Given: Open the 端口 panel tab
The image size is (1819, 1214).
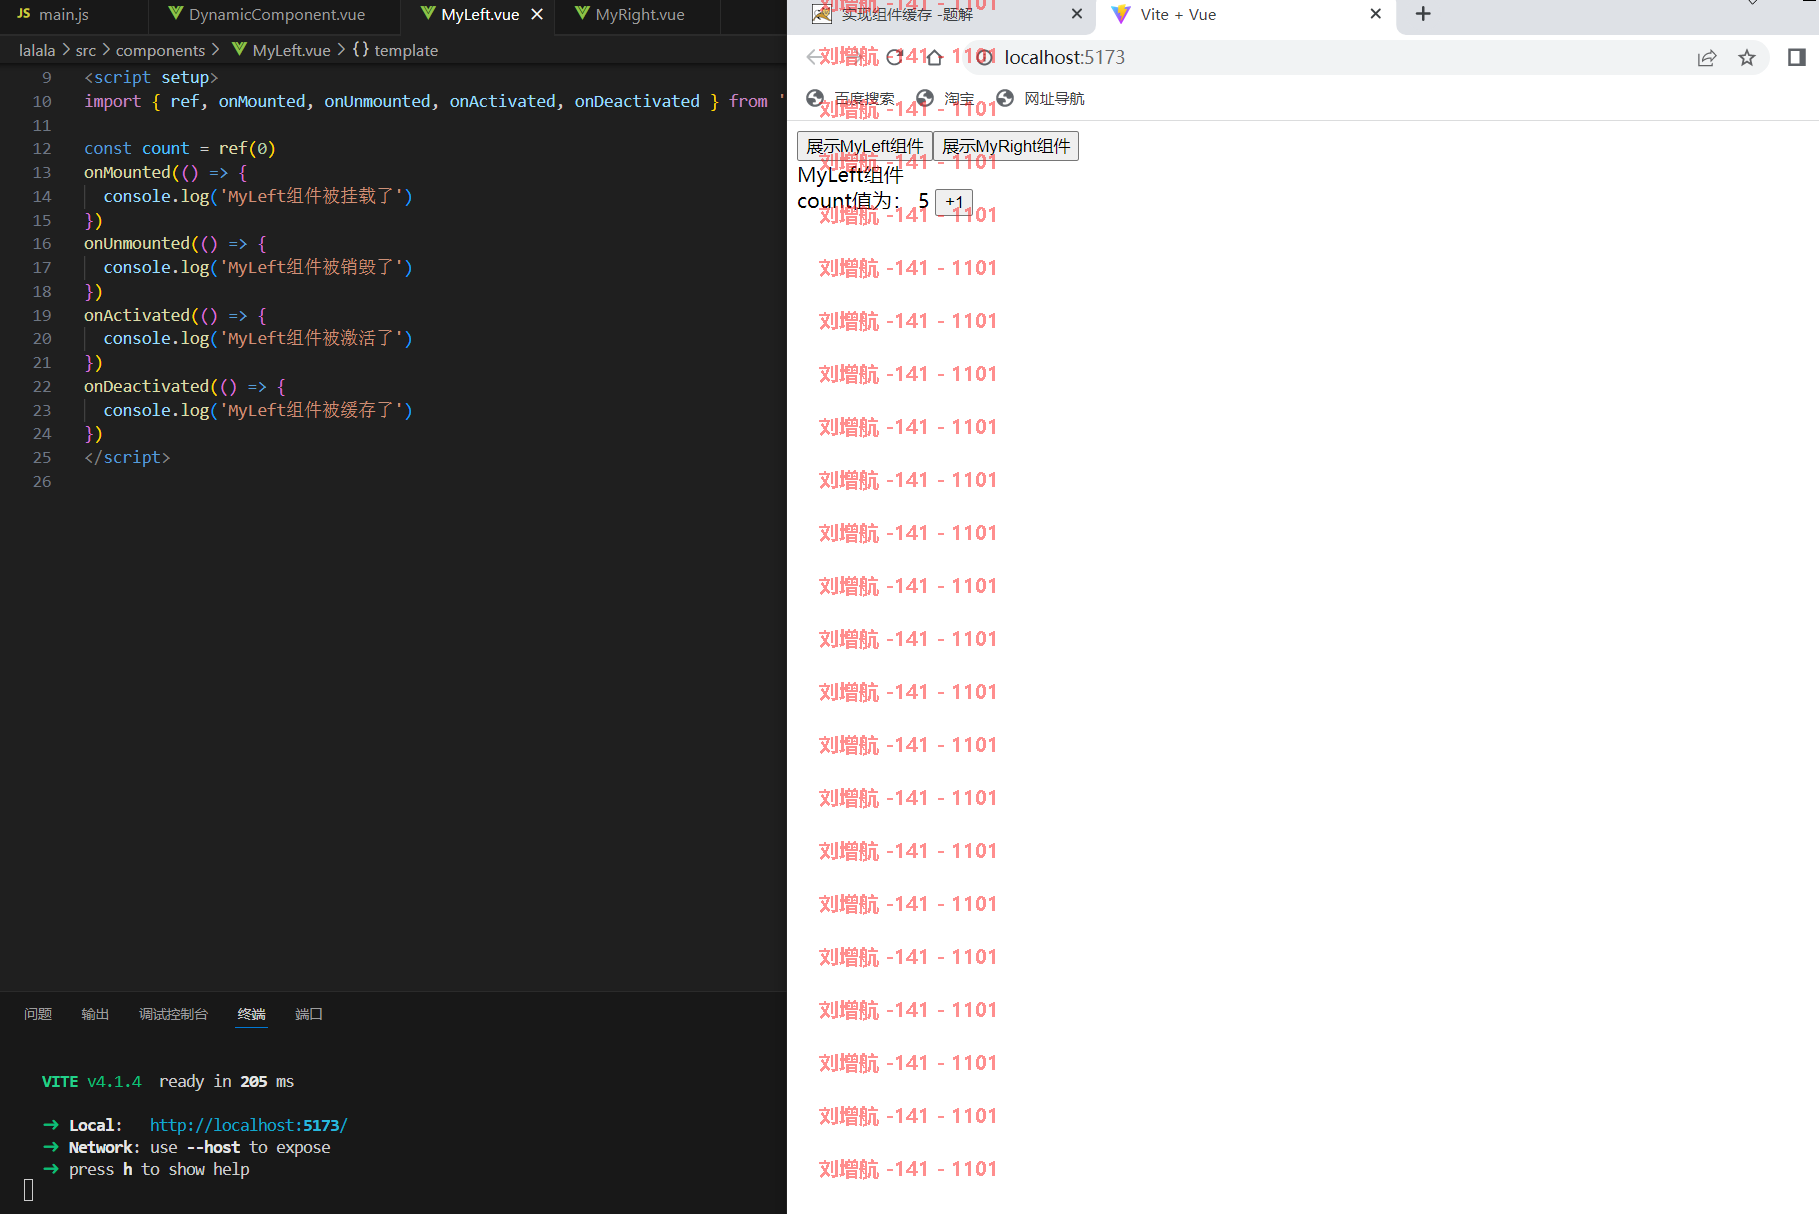Looking at the screenshot, I should coord(309,1014).
